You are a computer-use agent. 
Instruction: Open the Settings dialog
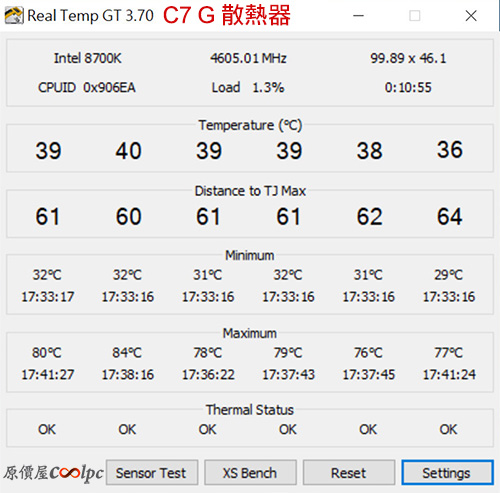[x=447, y=473]
